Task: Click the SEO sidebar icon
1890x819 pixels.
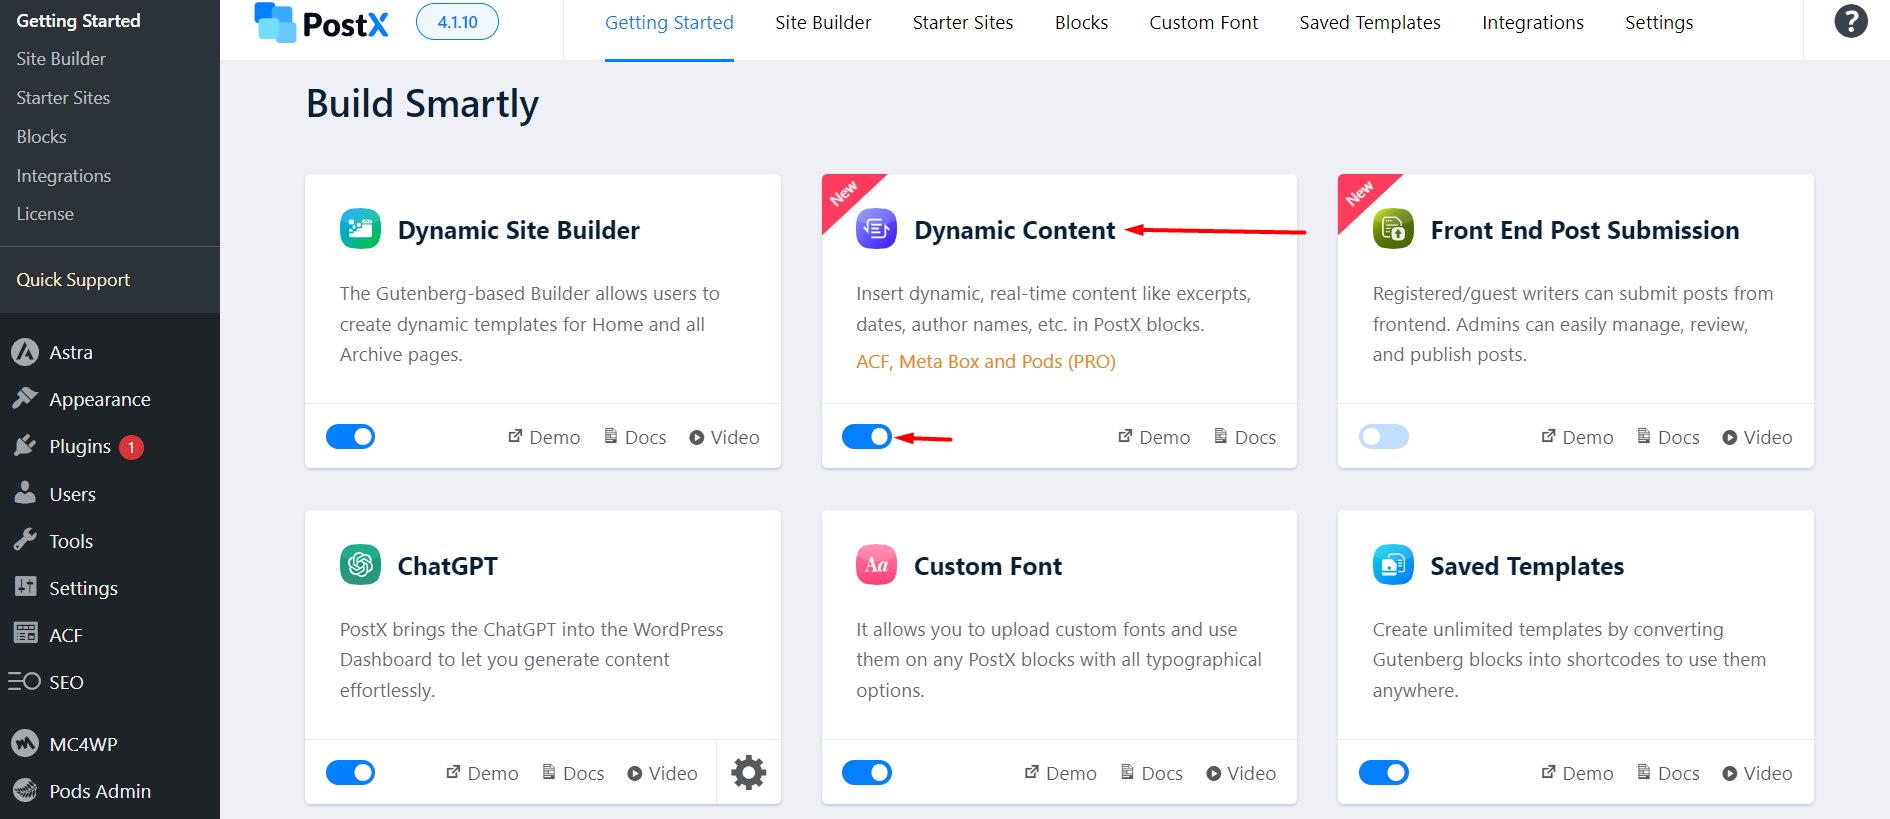Action: coord(25,681)
